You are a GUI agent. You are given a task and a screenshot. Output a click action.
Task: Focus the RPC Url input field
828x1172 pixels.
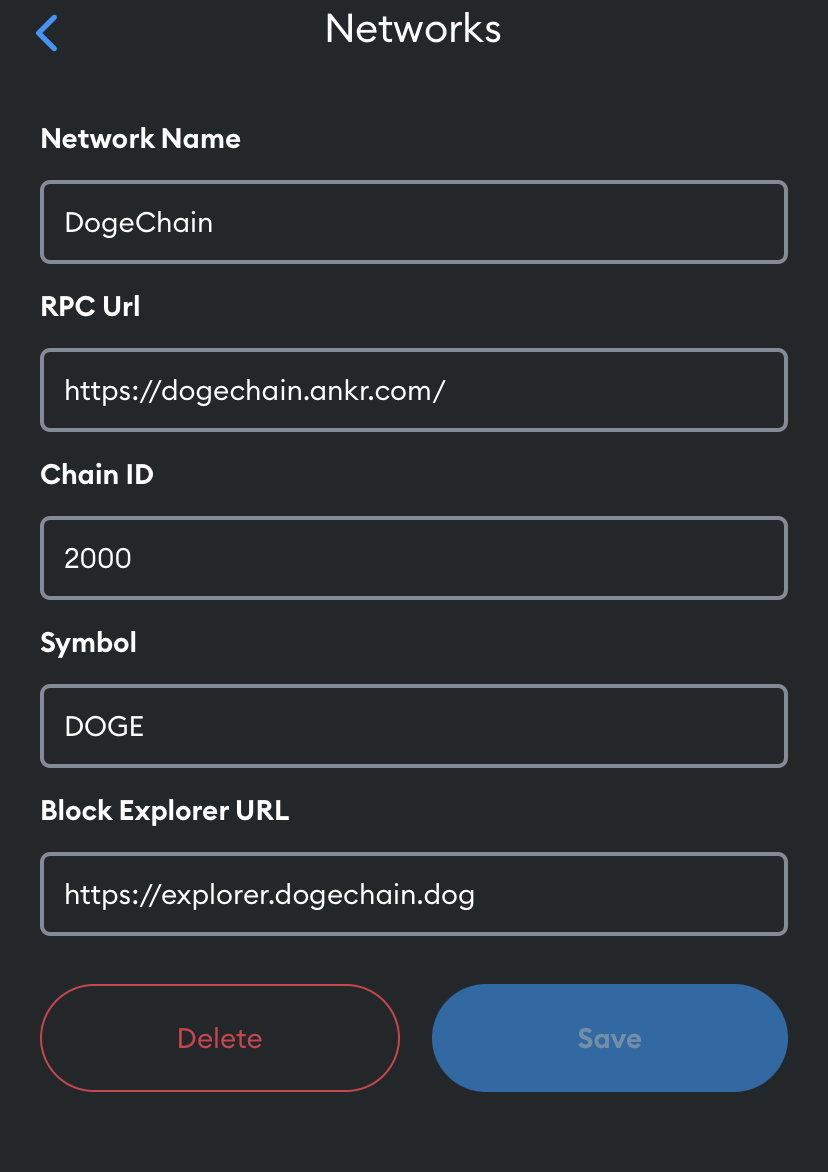click(414, 390)
